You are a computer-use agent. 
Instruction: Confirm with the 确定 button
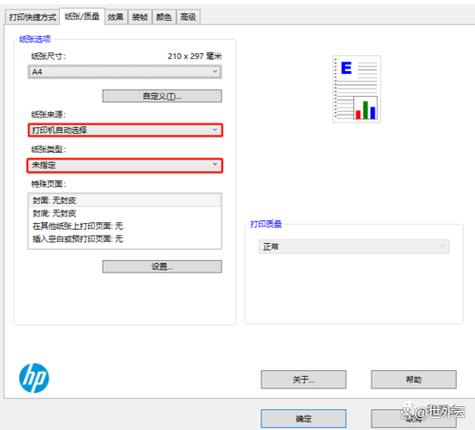coord(303,419)
